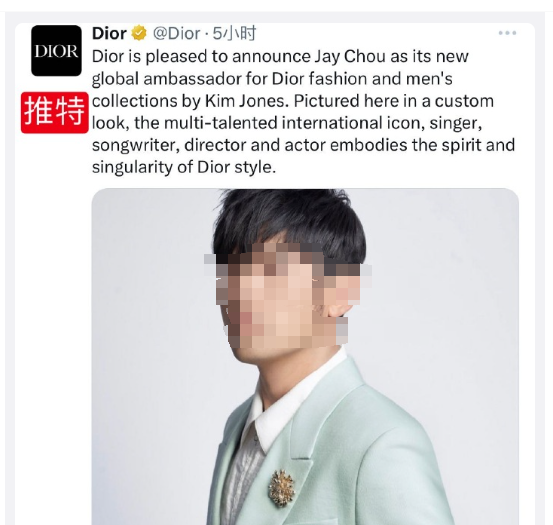Click the word Pictured in the tweet text
Viewport: 553px width, 525px height.
327,101
